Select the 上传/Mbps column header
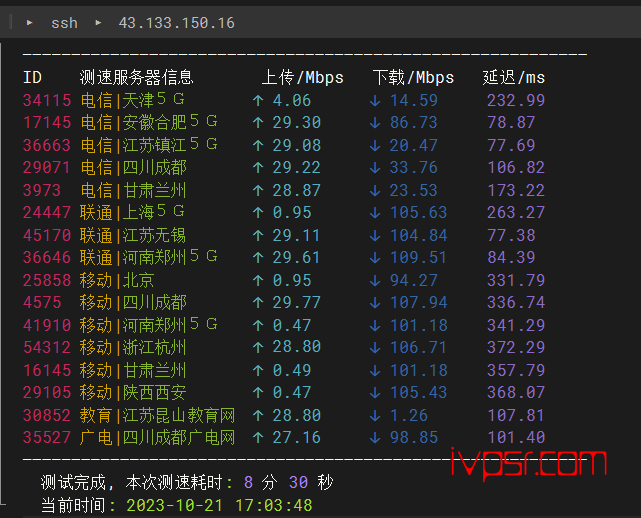 tap(303, 77)
